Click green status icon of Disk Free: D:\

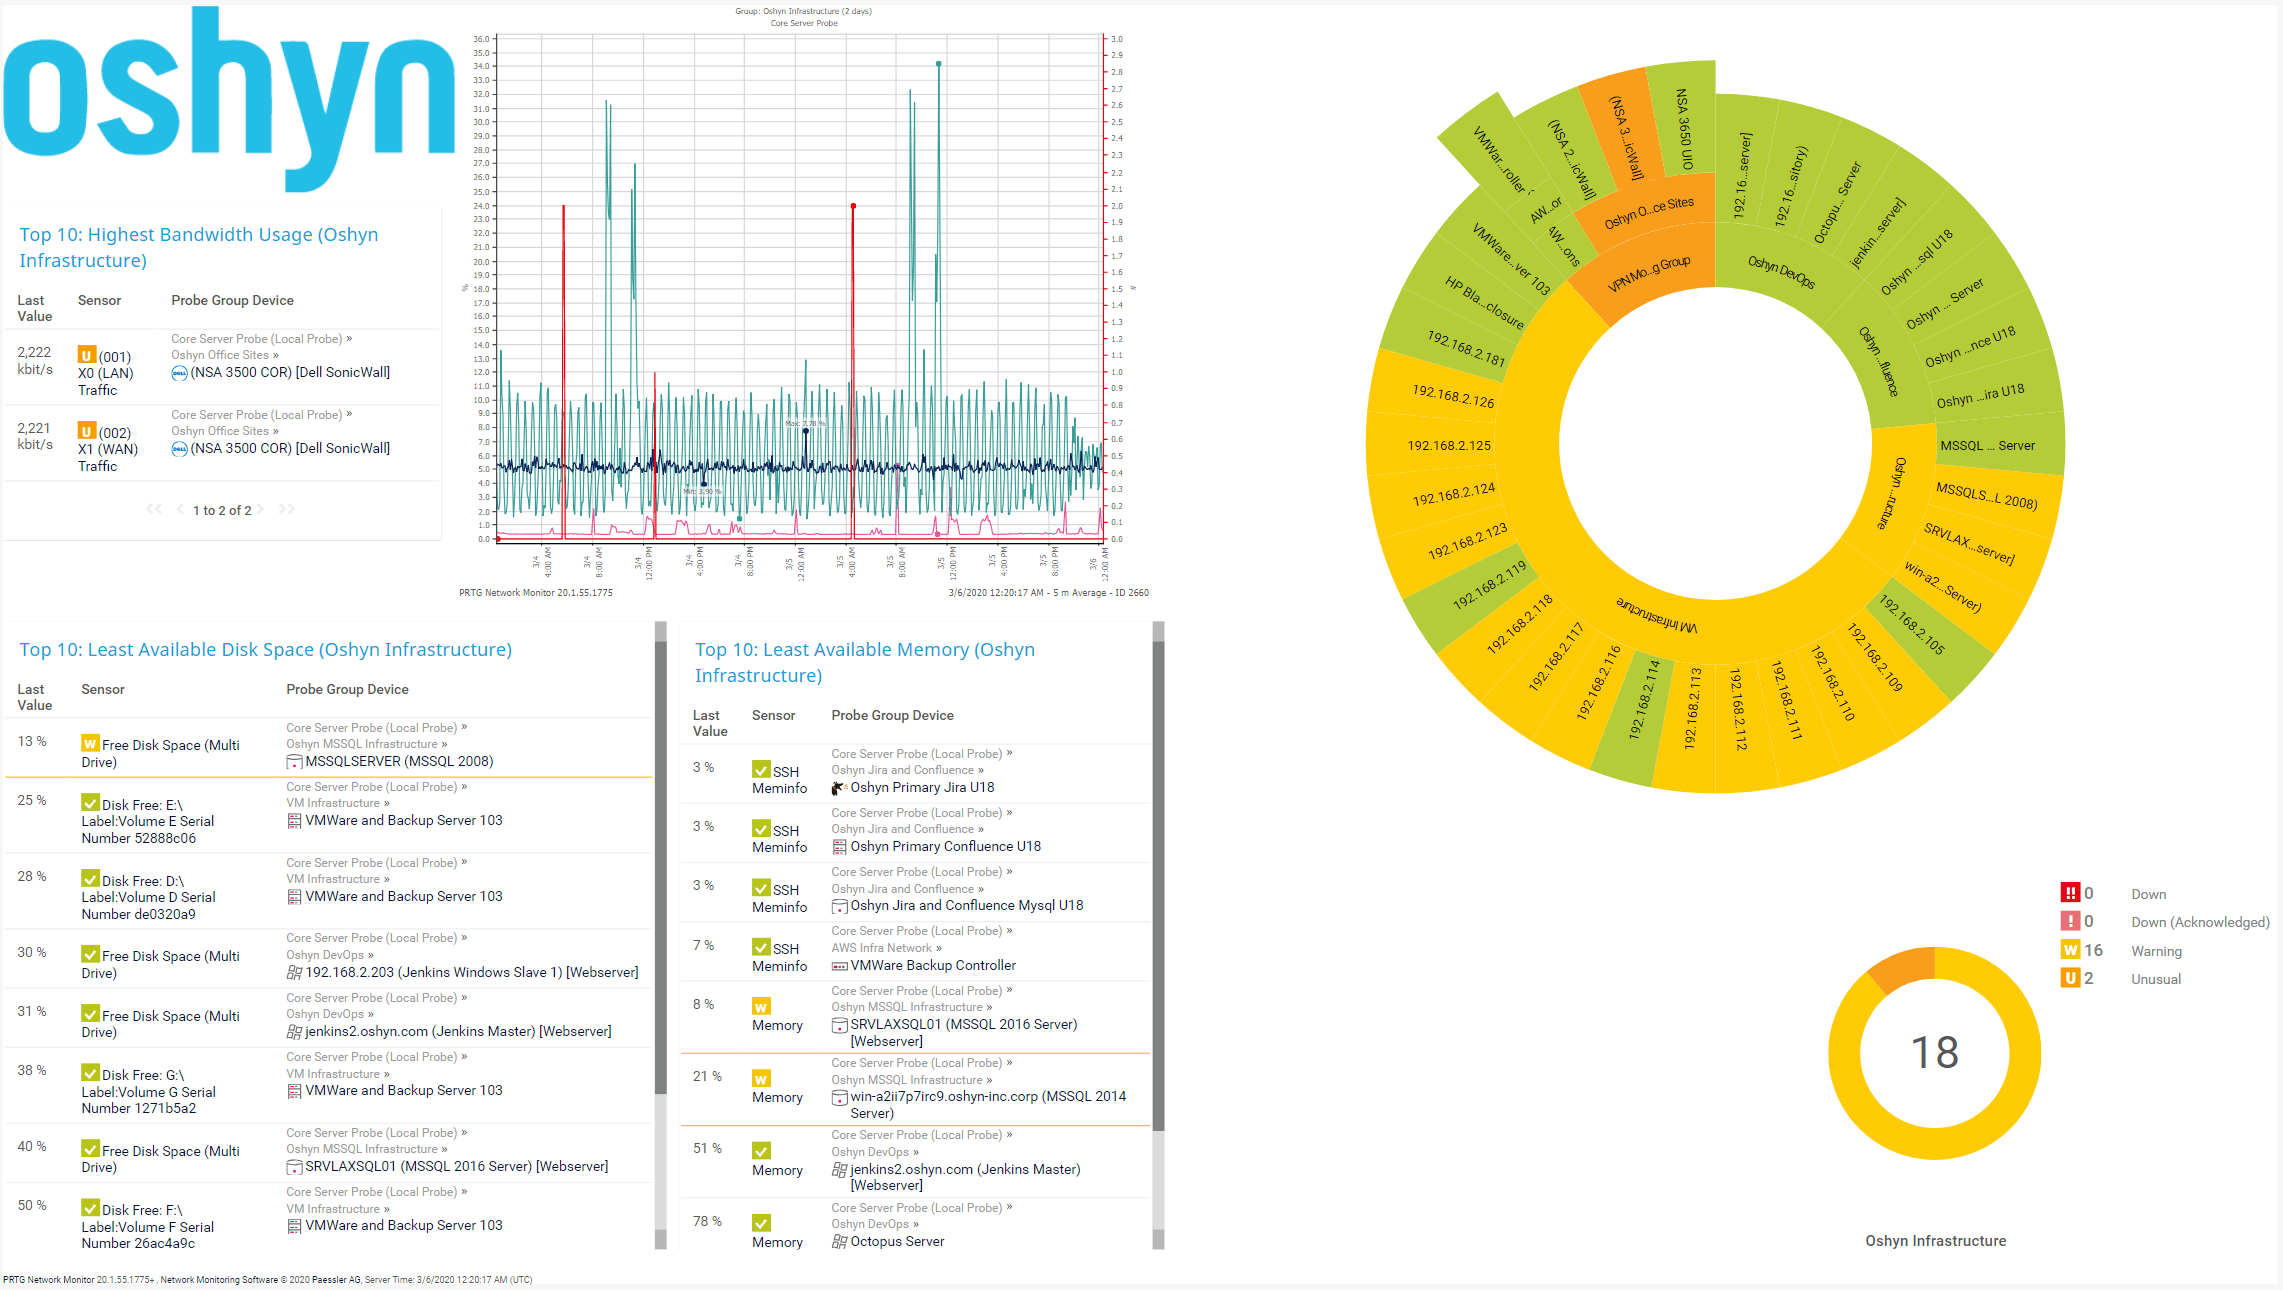(x=90, y=879)
